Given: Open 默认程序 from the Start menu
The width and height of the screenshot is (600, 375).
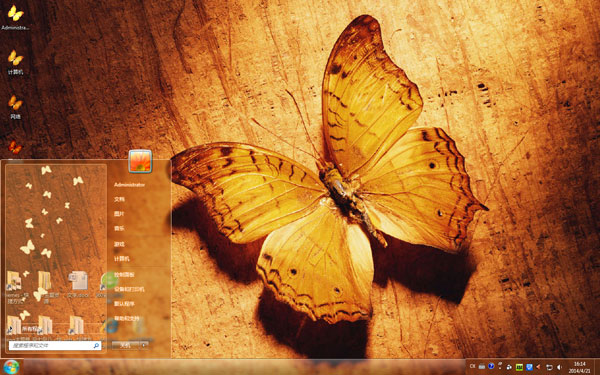Looking at the screenshot, I should 124,303.
